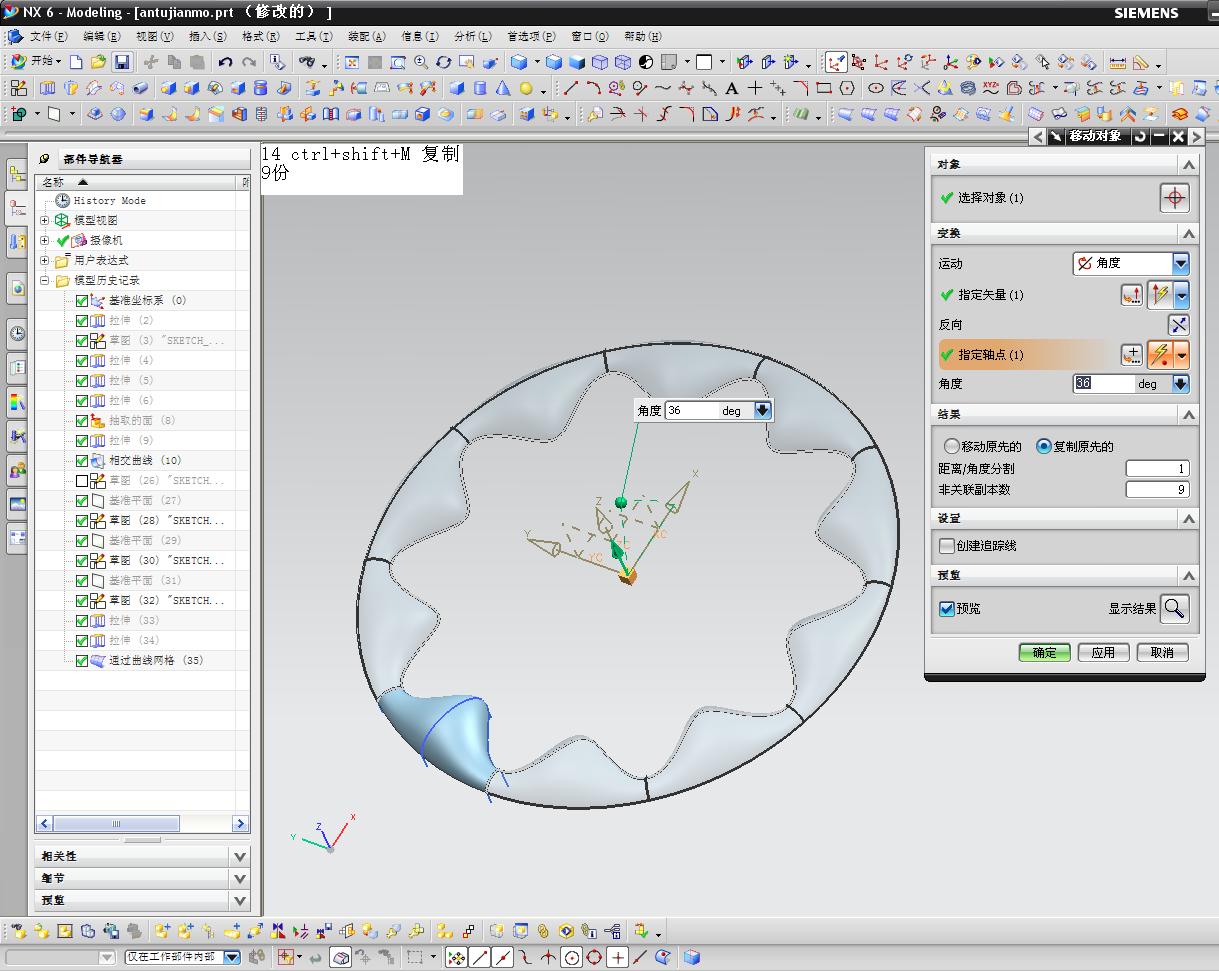Open the 文件(F) menu
Screen dimensions: 1219x971
(x=48, y=36)
